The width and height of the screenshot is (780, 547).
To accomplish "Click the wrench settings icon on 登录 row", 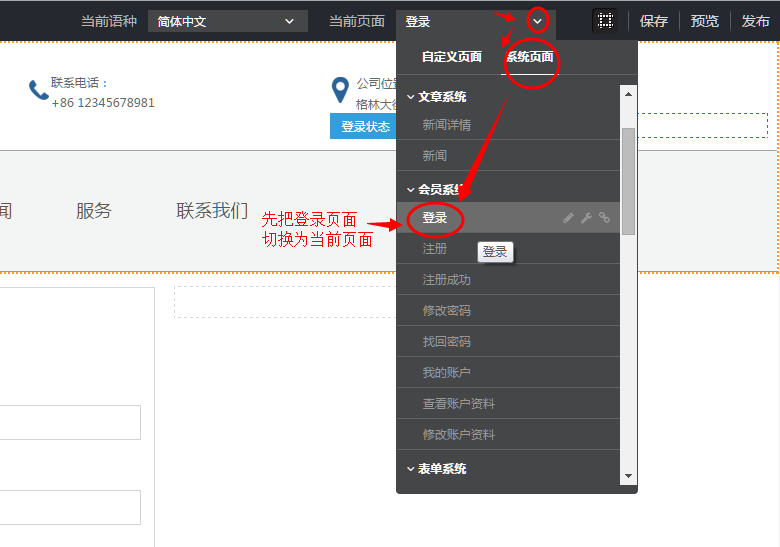I will pyautogui.click(x=586, y=218).
